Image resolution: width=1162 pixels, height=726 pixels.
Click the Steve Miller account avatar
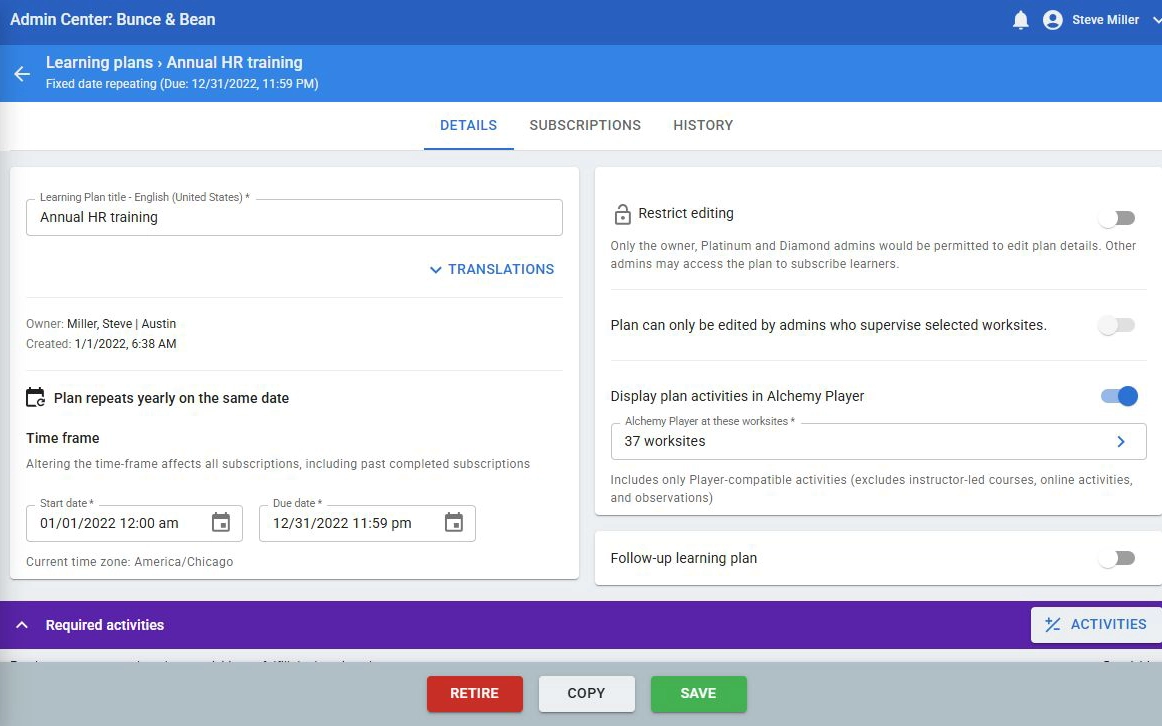coord(1052,19)
